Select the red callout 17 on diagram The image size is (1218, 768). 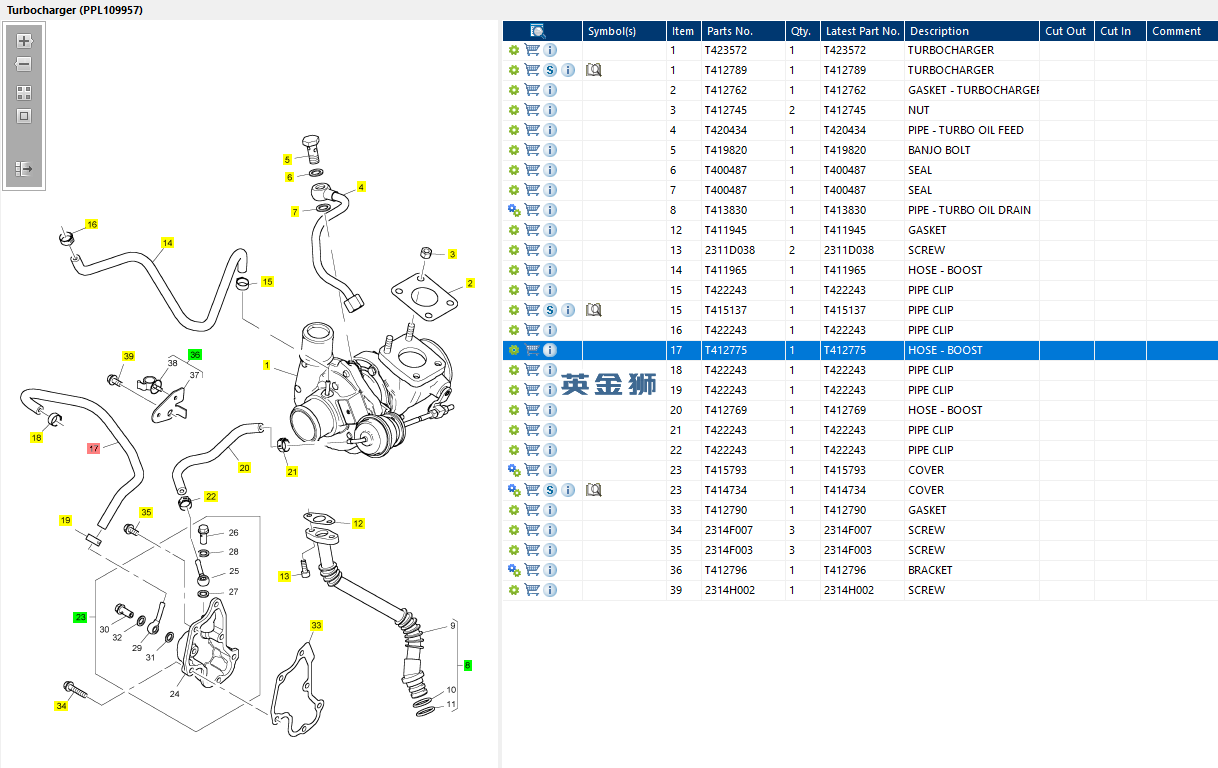coord(94,448)
